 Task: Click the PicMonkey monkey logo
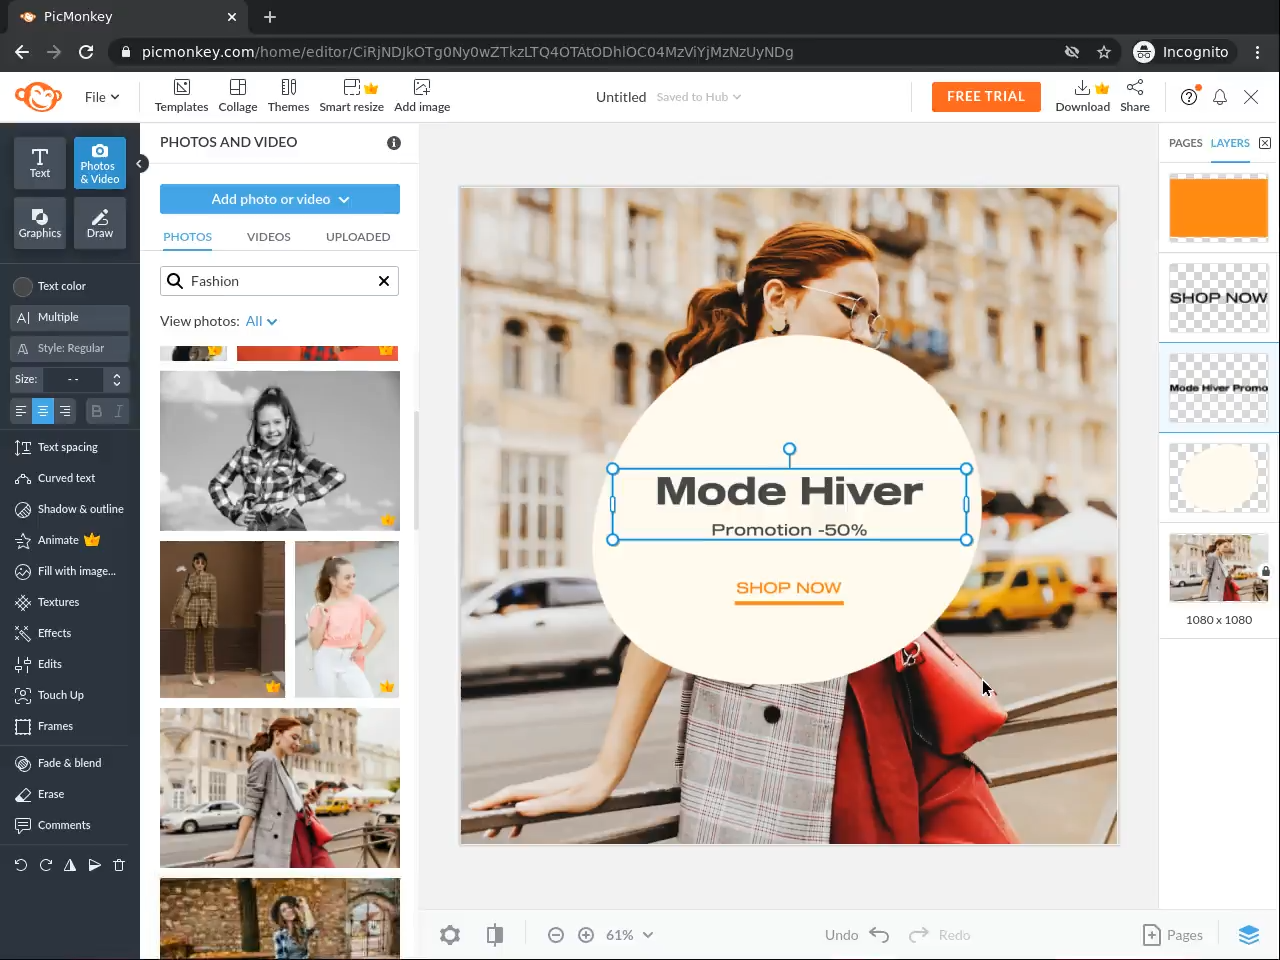click(38, 97)
